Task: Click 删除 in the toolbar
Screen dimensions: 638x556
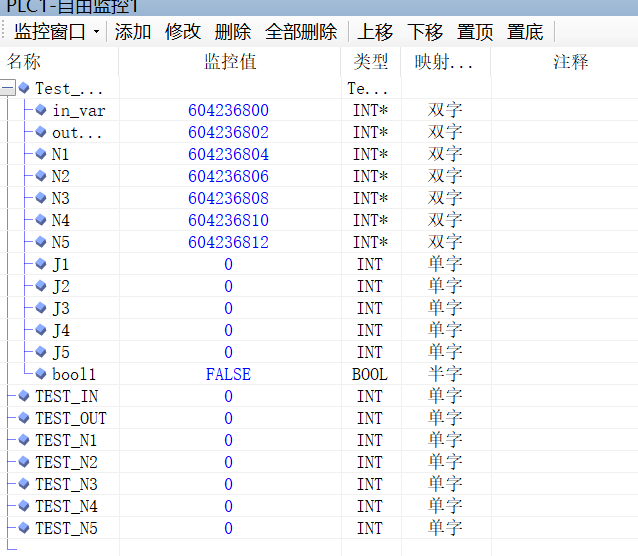Action: click(x=233, y=32)
